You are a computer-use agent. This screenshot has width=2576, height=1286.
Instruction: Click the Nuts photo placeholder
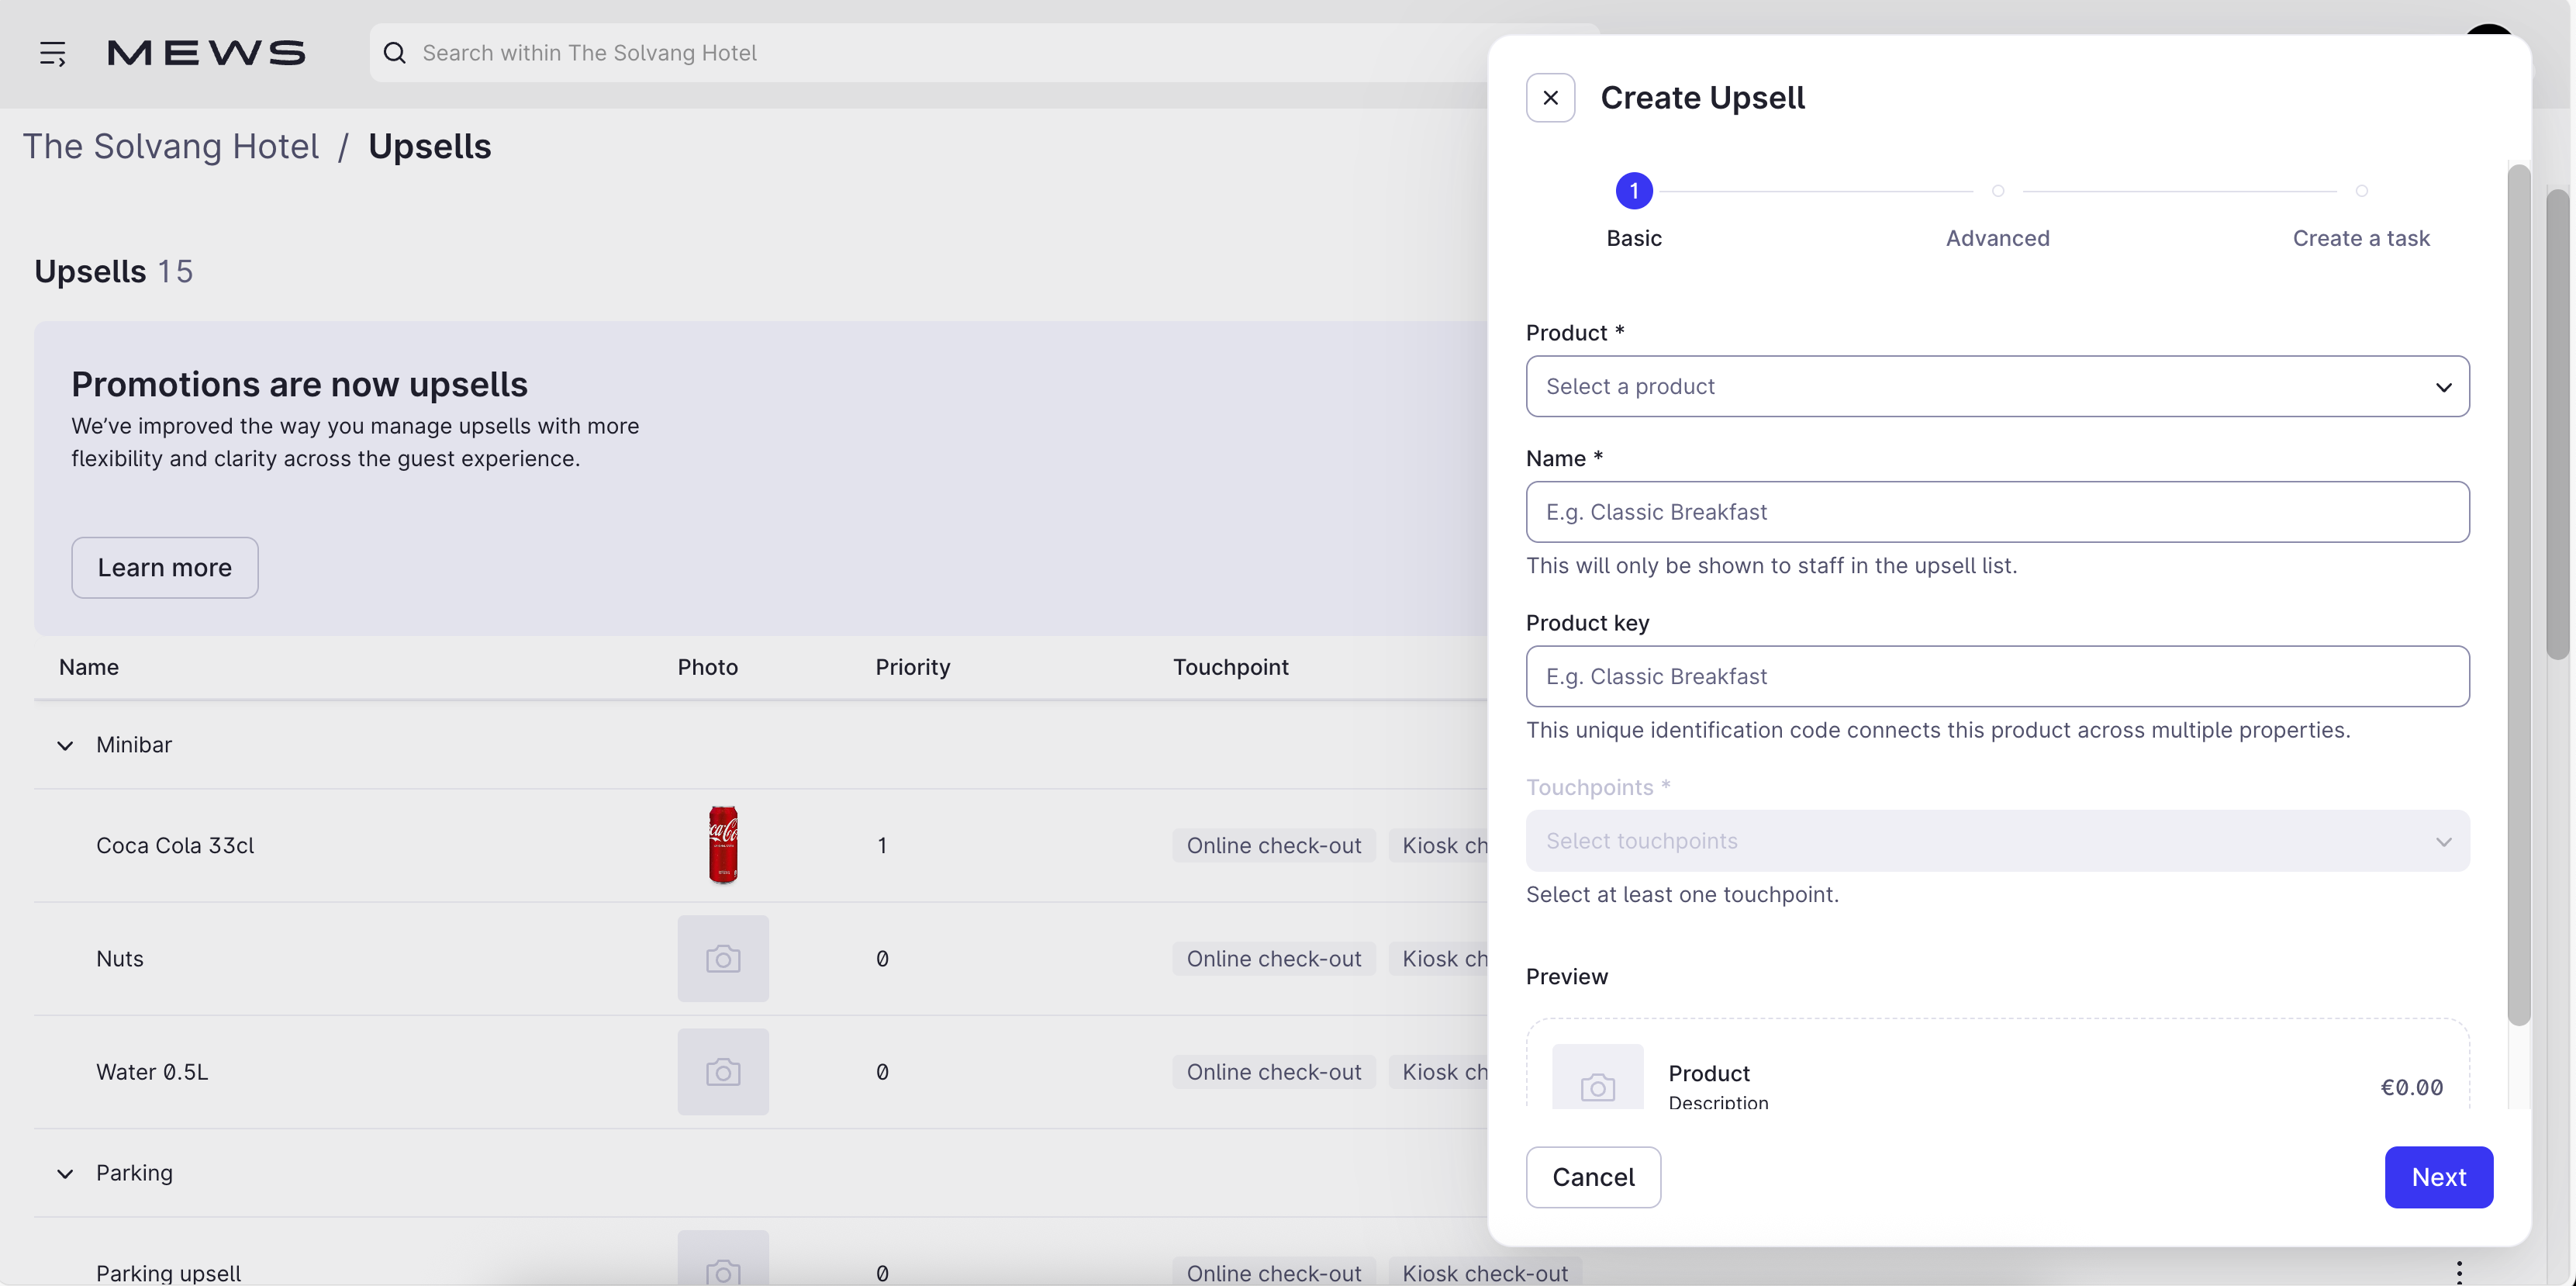[x=723, y=958]
